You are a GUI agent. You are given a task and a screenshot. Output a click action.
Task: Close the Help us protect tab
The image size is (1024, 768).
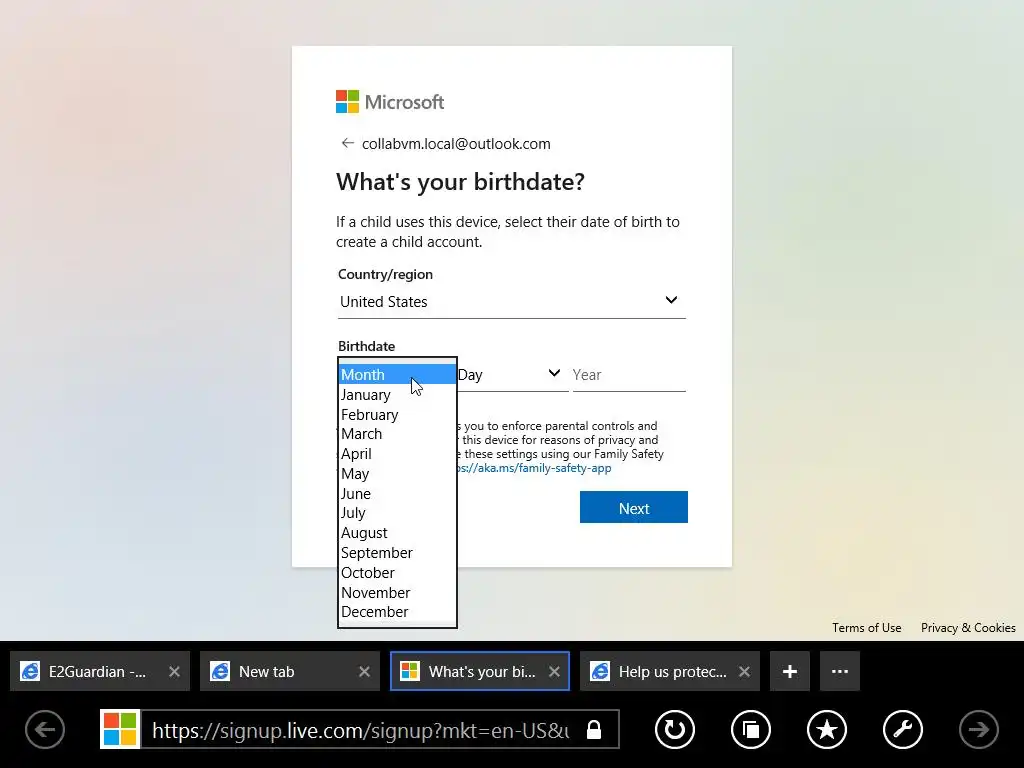click(x=744, y=671)
